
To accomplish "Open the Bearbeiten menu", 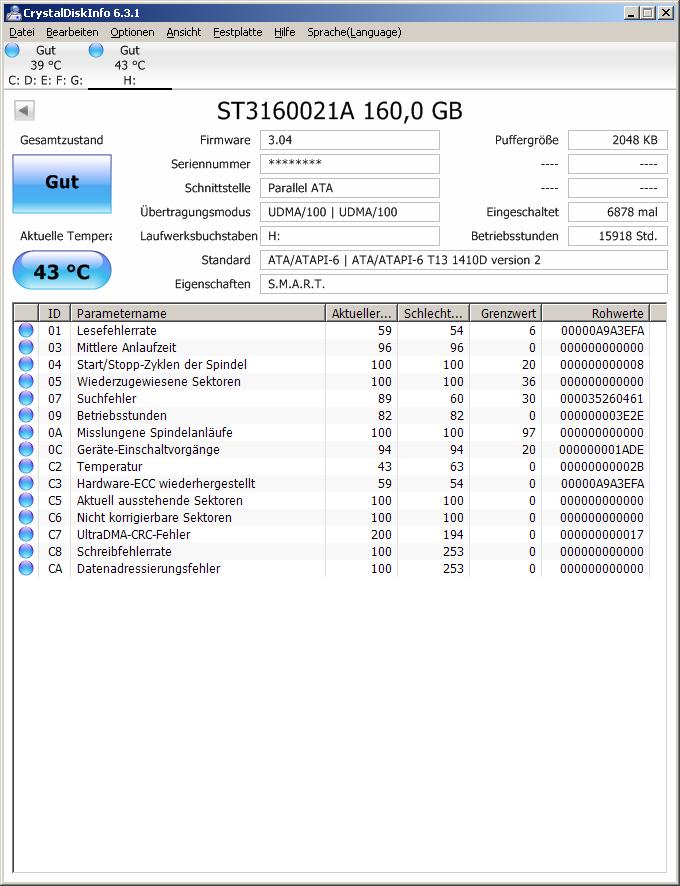I will point(72,32).
